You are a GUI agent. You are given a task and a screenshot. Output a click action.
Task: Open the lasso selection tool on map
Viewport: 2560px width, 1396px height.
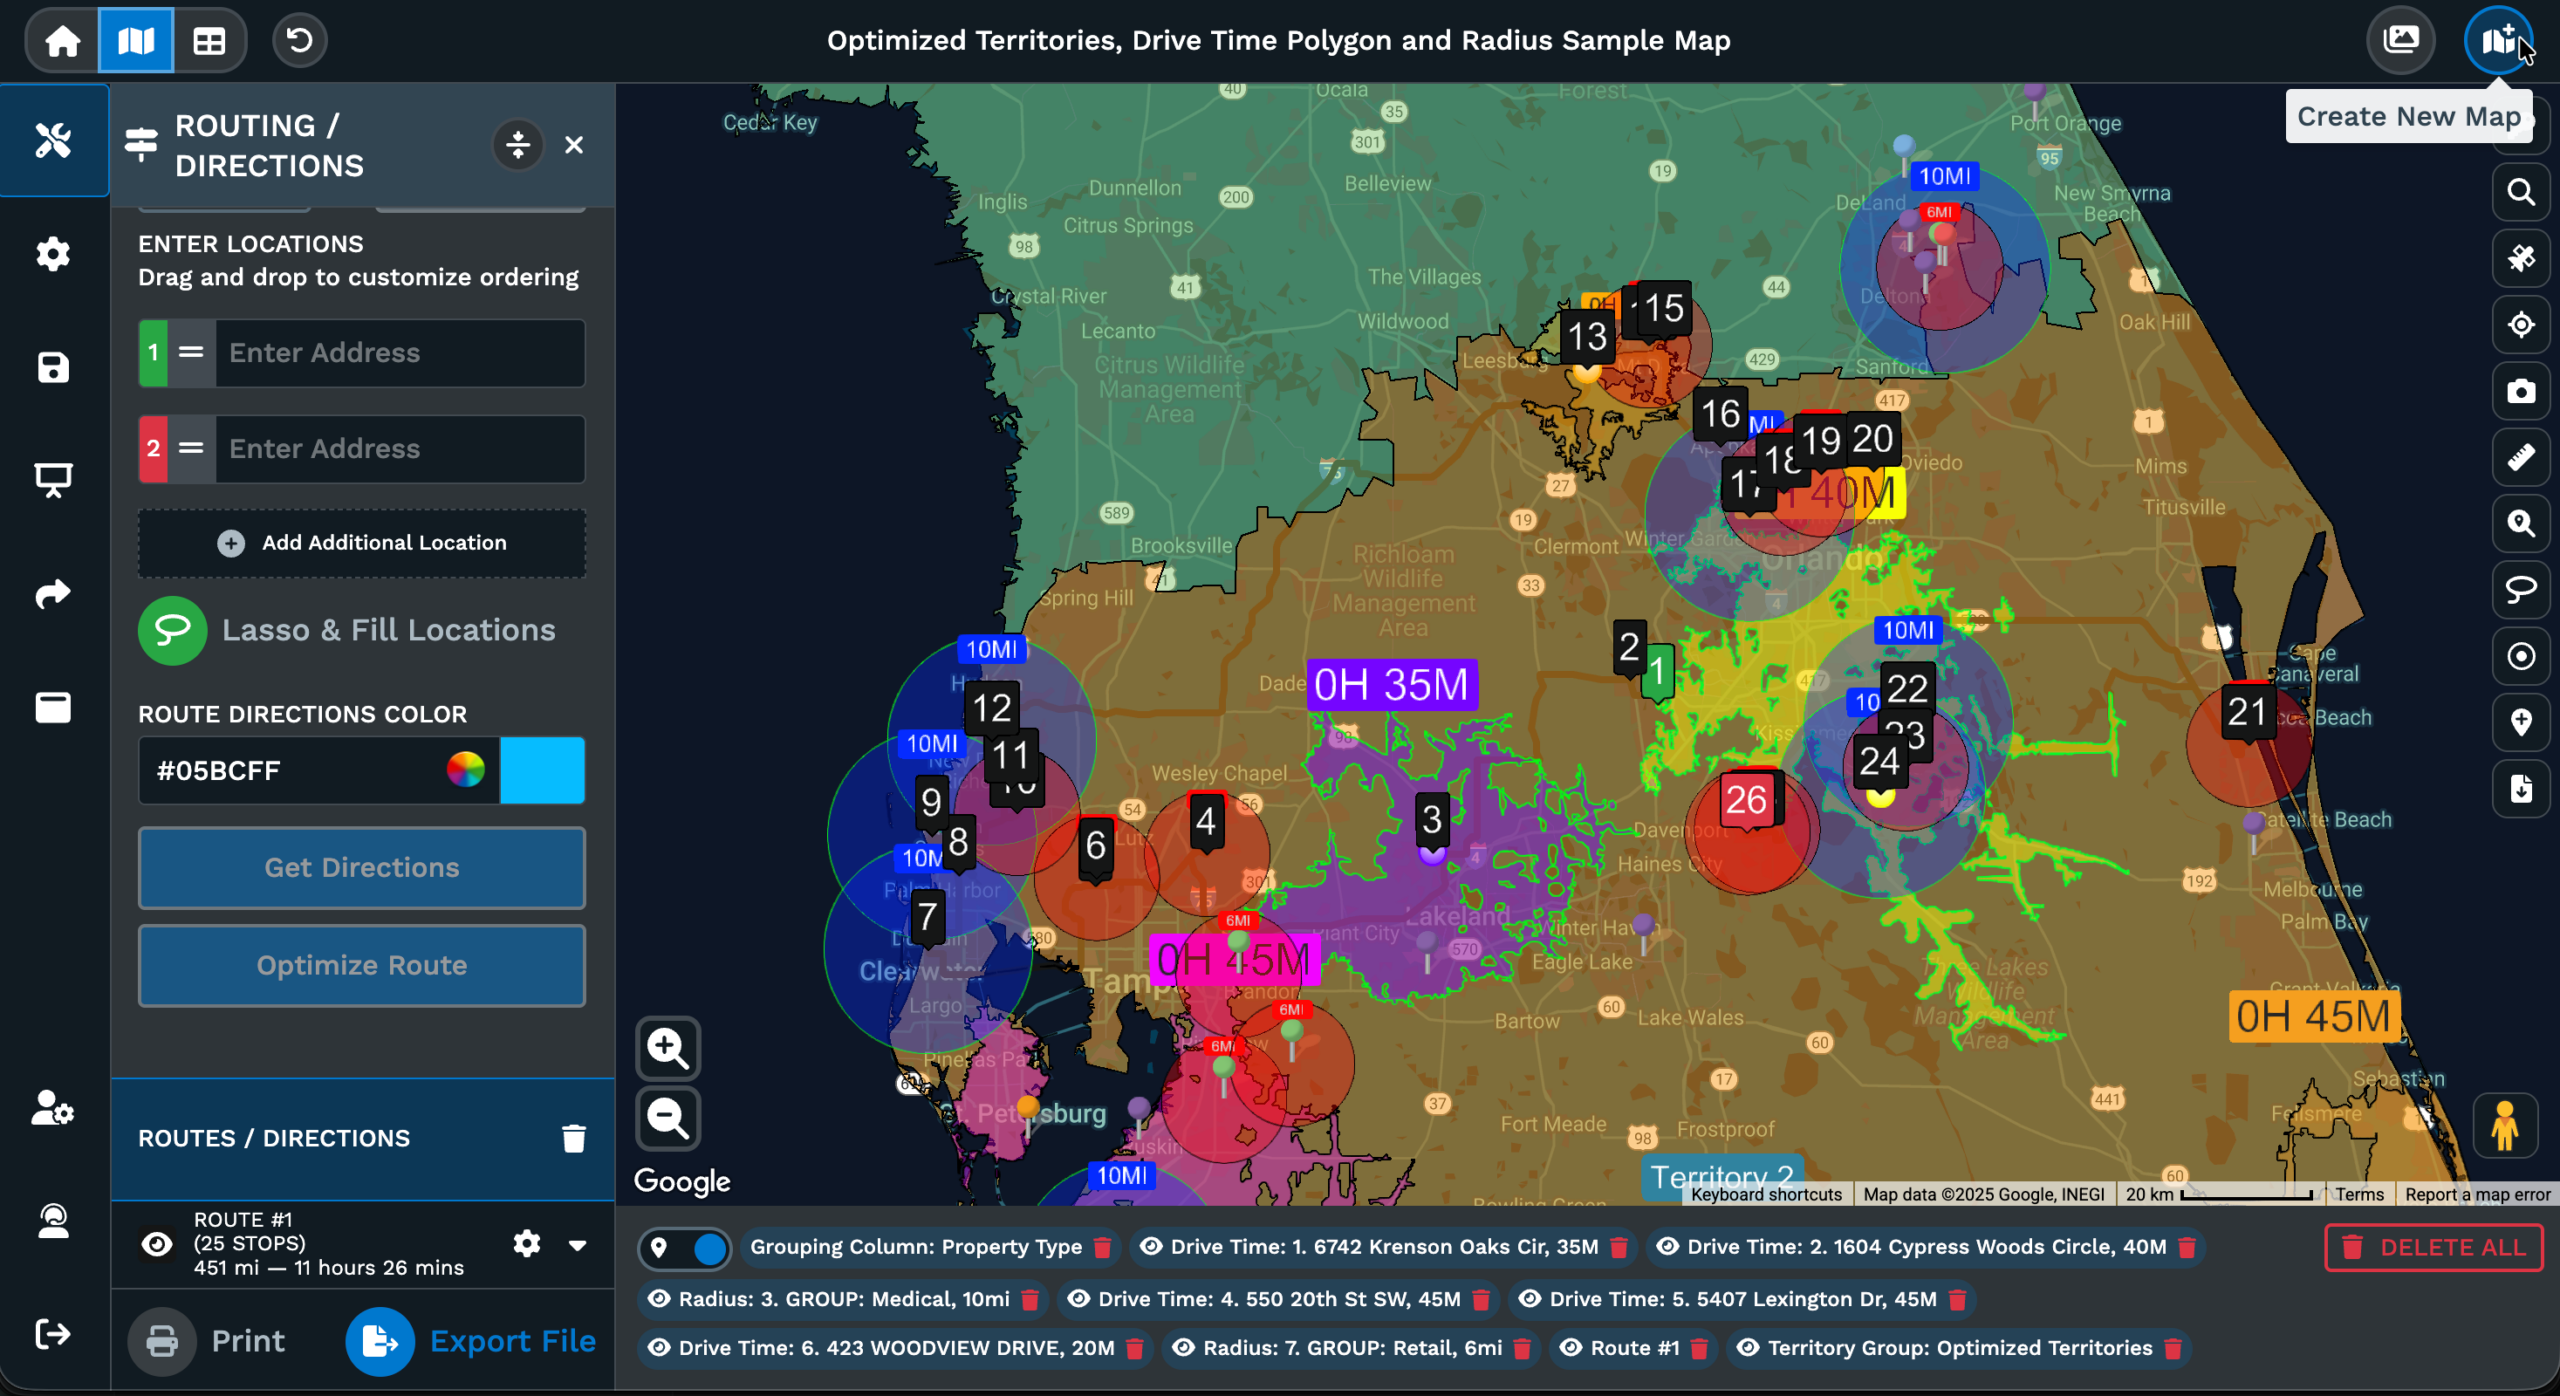(x=2520, y=590)
